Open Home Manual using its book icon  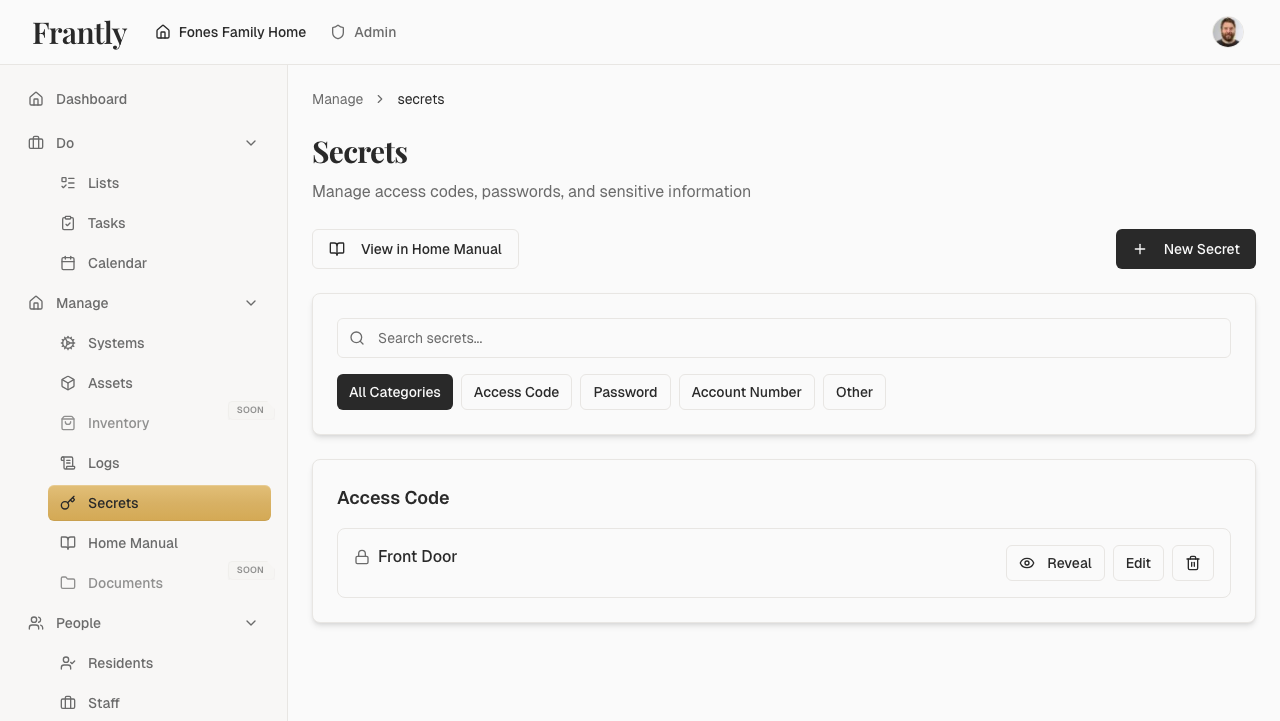tap(69, 543)
